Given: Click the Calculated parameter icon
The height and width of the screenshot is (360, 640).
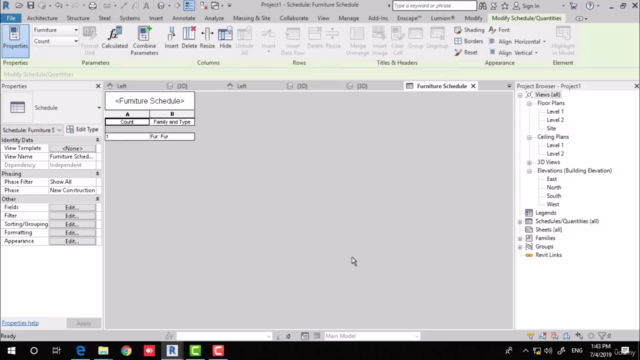Looking at the screenshot, I should pyautogui.click(x=114, y=38).
